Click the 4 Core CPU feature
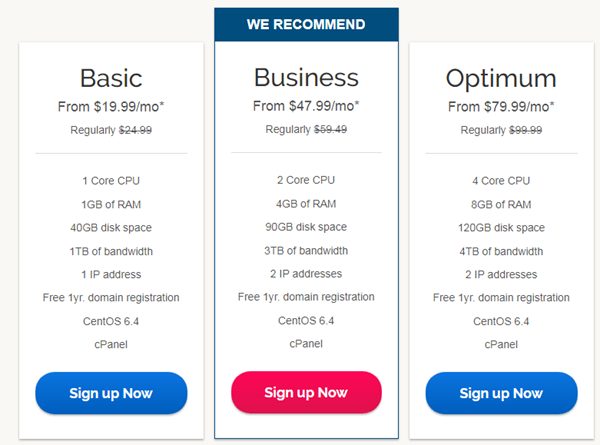 point(501,181)
